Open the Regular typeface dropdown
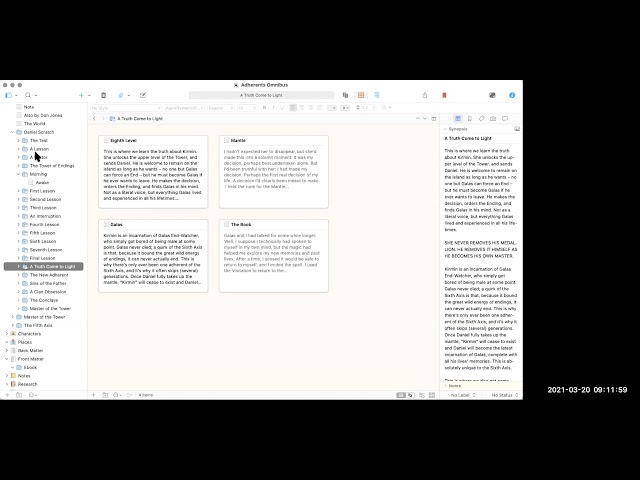This screenshot has width=640, height=480. click(220, 108)
